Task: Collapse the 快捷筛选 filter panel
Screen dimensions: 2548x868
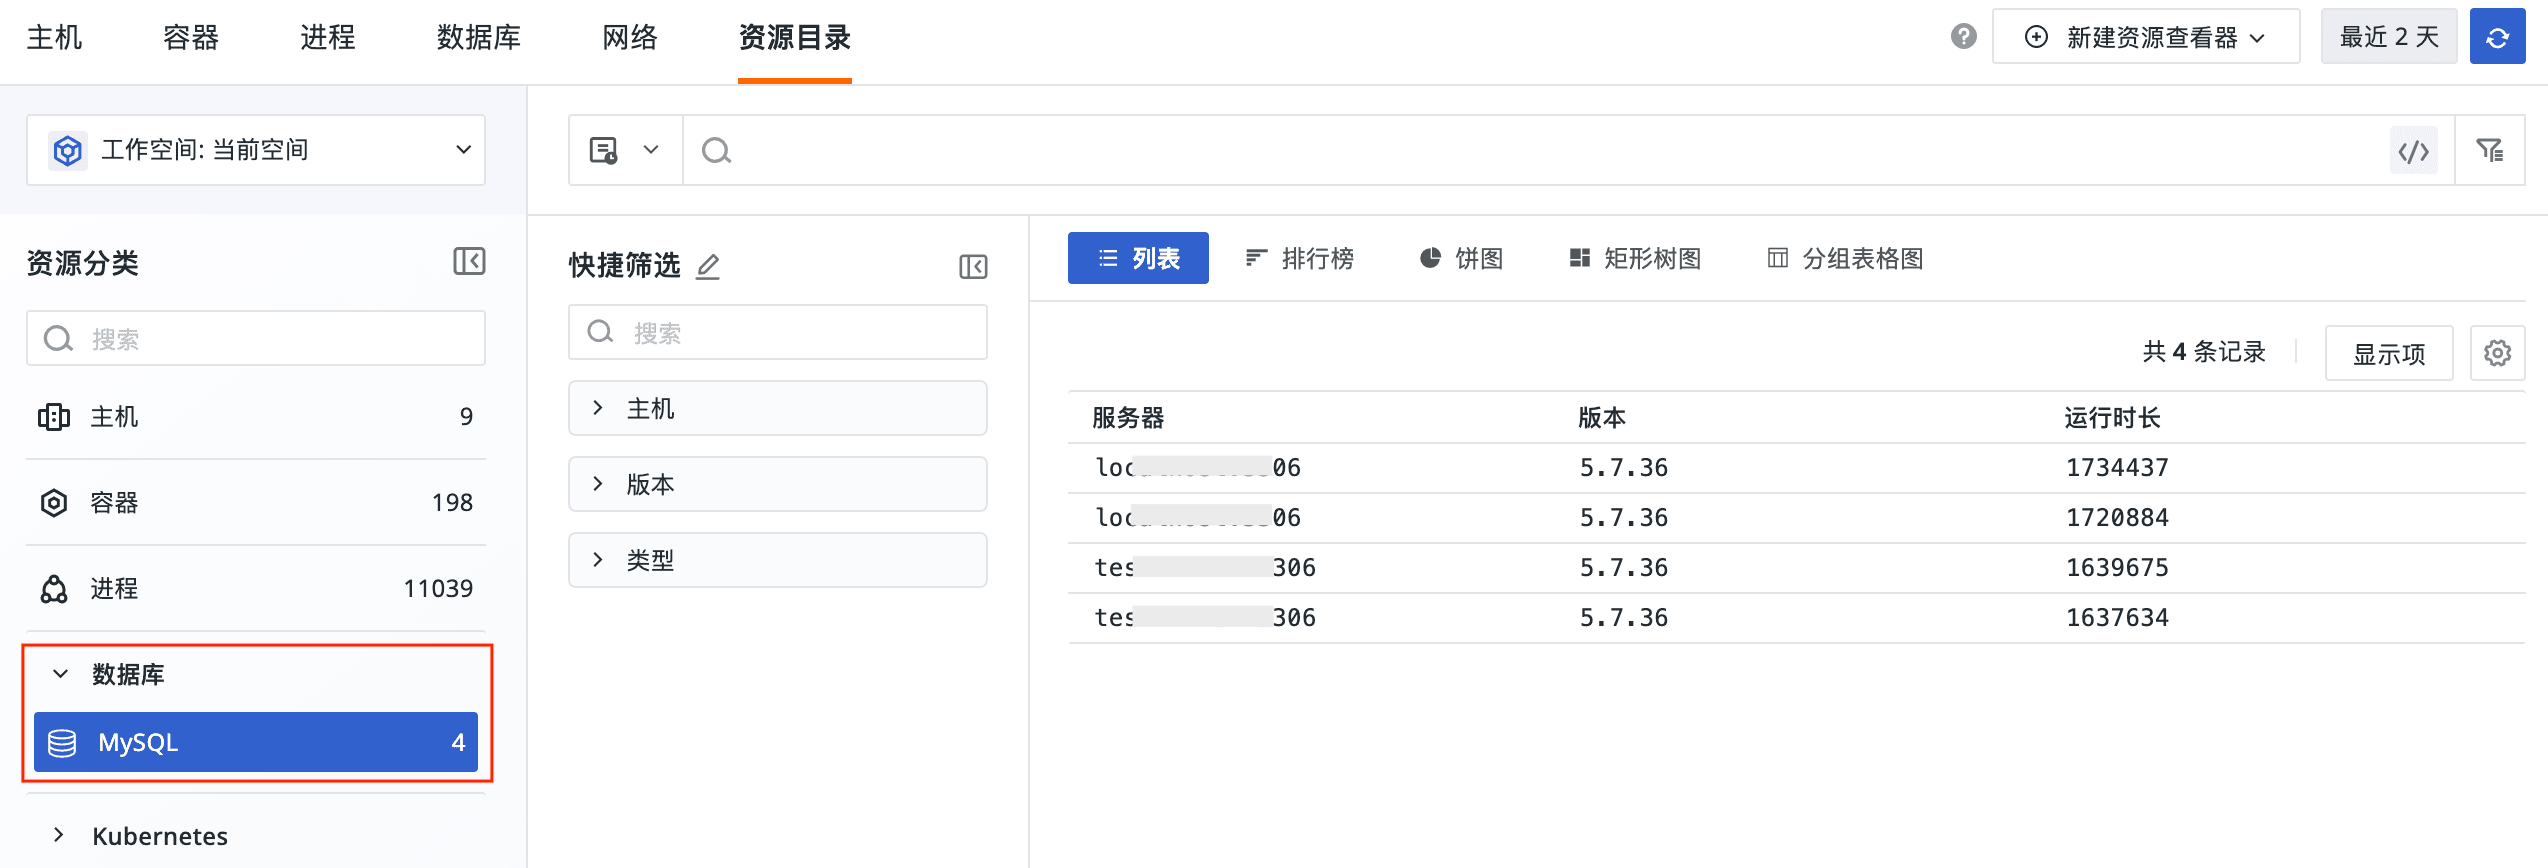Action: point(973,266)
